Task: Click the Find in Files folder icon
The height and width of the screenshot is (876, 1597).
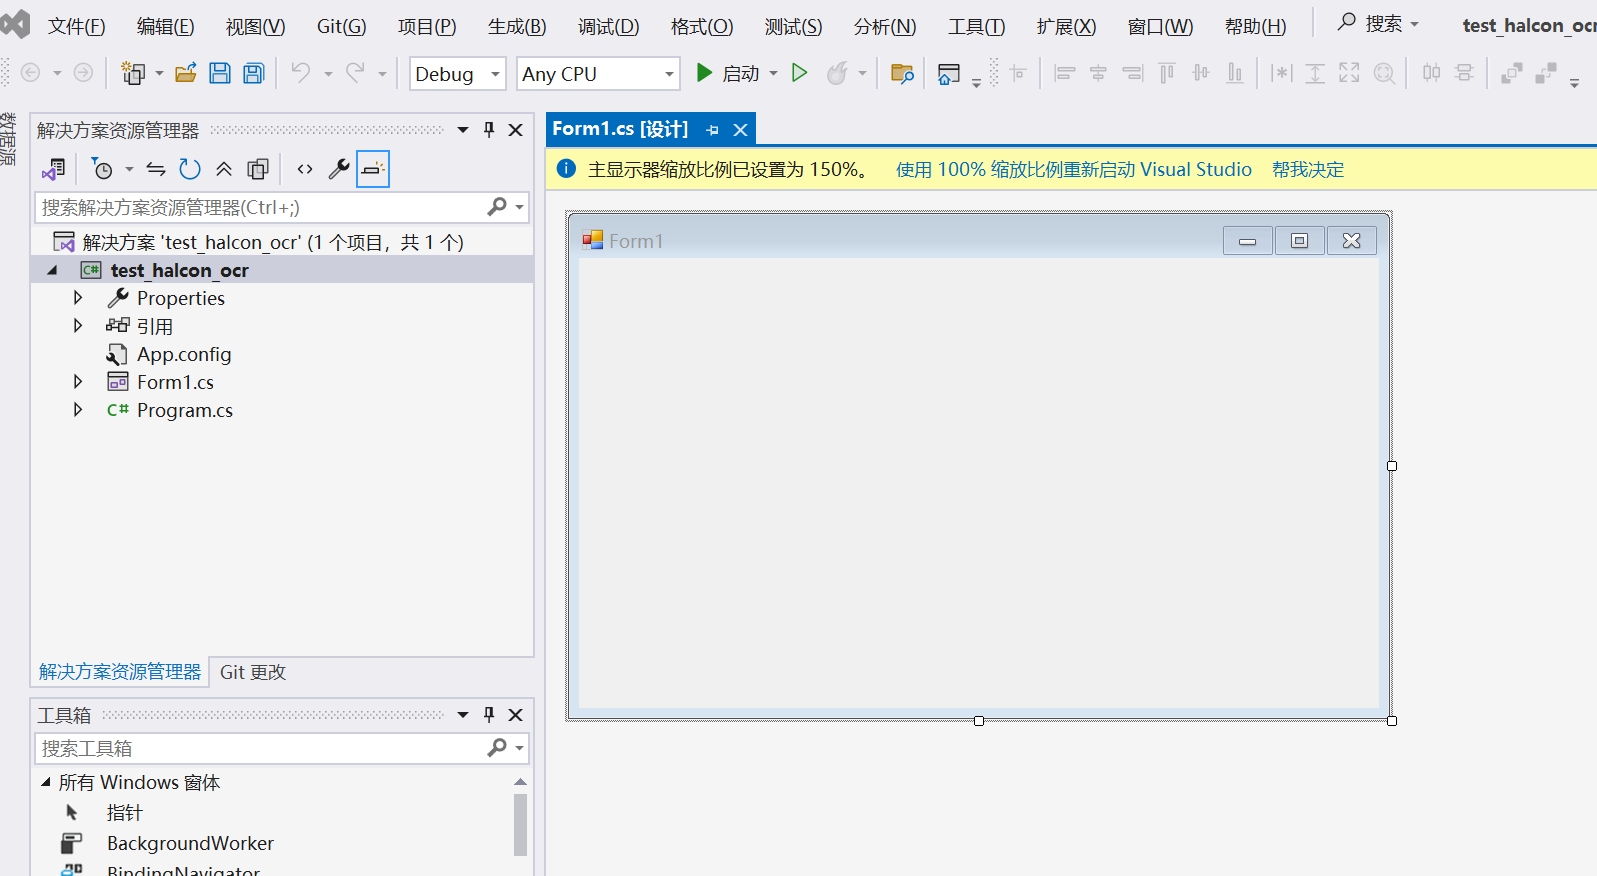Action: (902, 73)
